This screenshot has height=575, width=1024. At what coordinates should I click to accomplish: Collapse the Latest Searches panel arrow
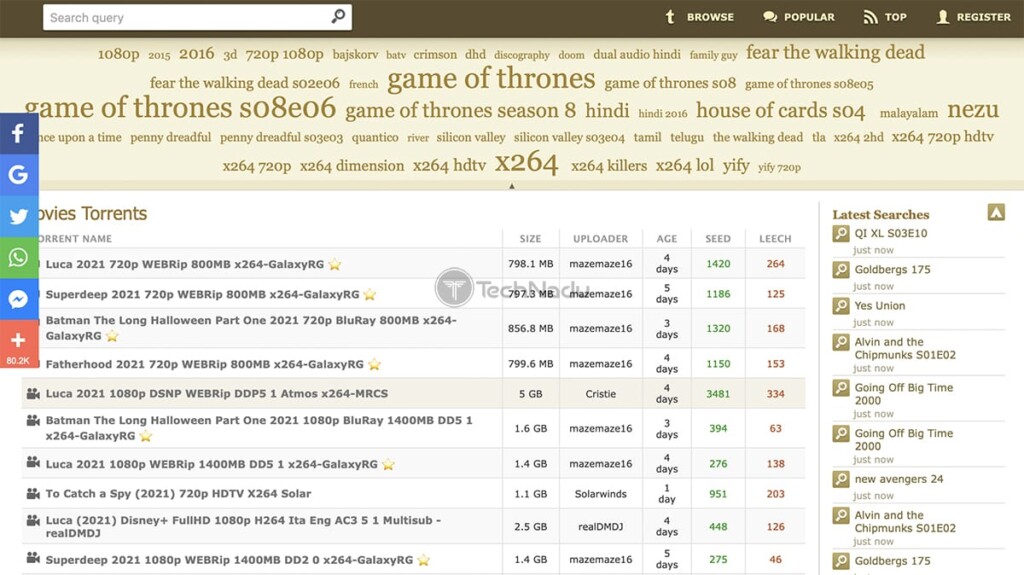pos(996,212)
